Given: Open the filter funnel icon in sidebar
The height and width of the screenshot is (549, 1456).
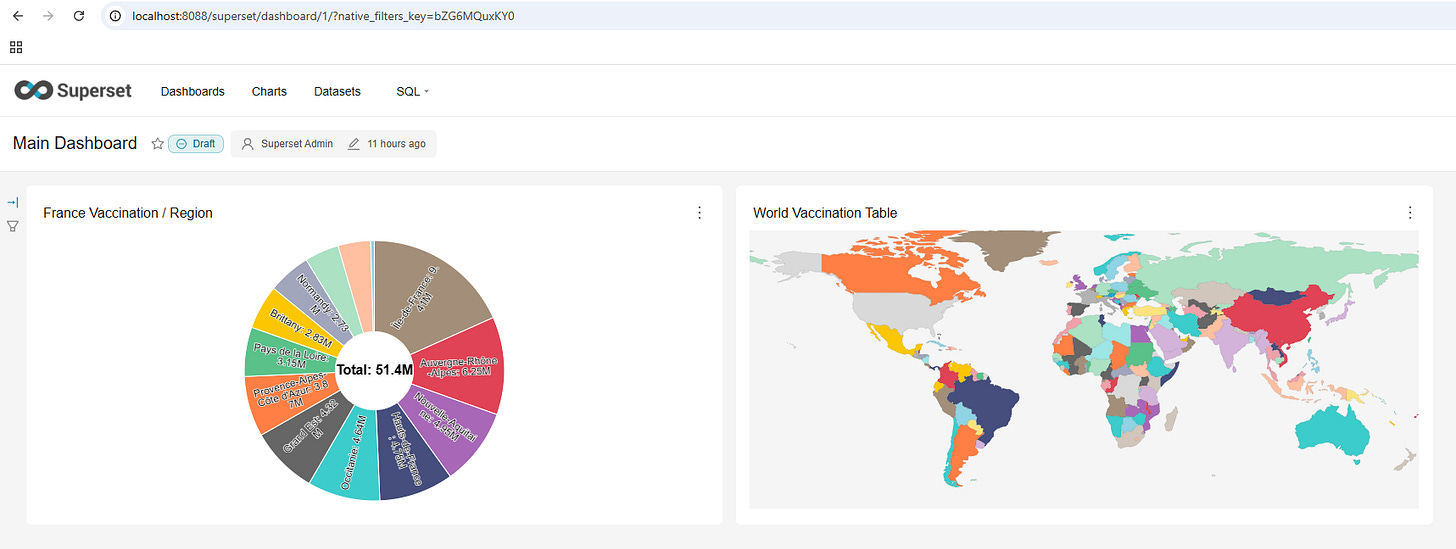Looking at the screenshot, I should (x=13, y=226).
